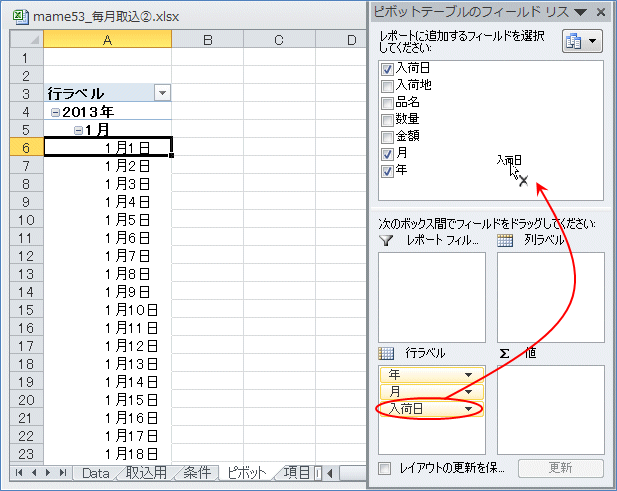Screen dimensions: 617x491
Task: Open the 年 row label field dropdown
Action: coord(468,375)
